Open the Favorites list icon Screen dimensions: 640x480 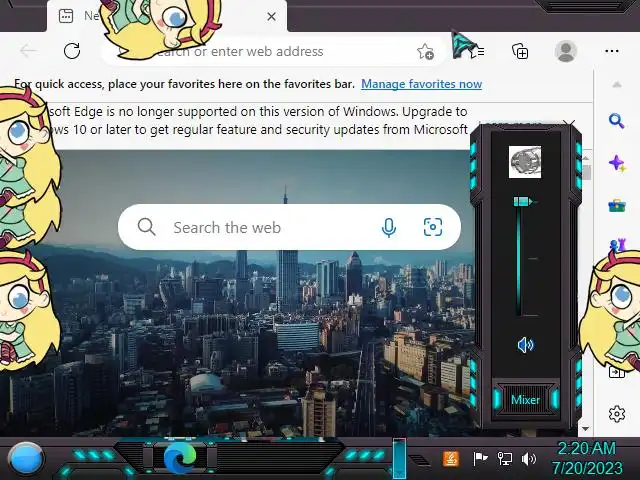(x=478, y=52)
